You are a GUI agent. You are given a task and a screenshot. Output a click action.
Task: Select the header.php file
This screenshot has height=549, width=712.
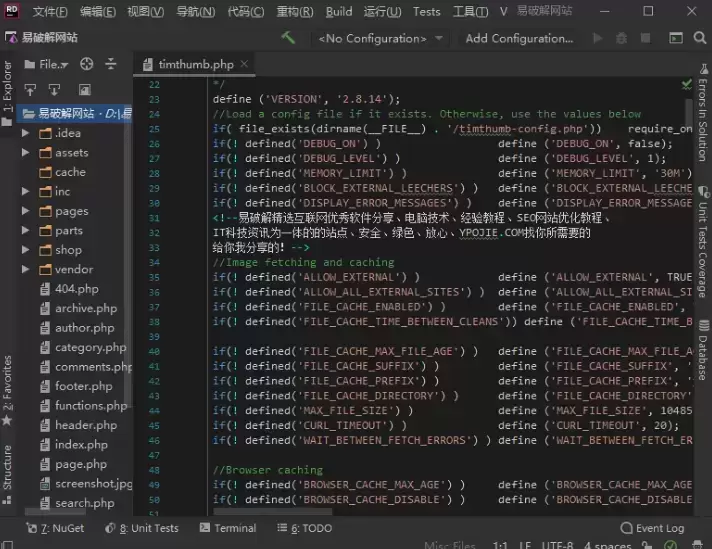coord(78,425)
